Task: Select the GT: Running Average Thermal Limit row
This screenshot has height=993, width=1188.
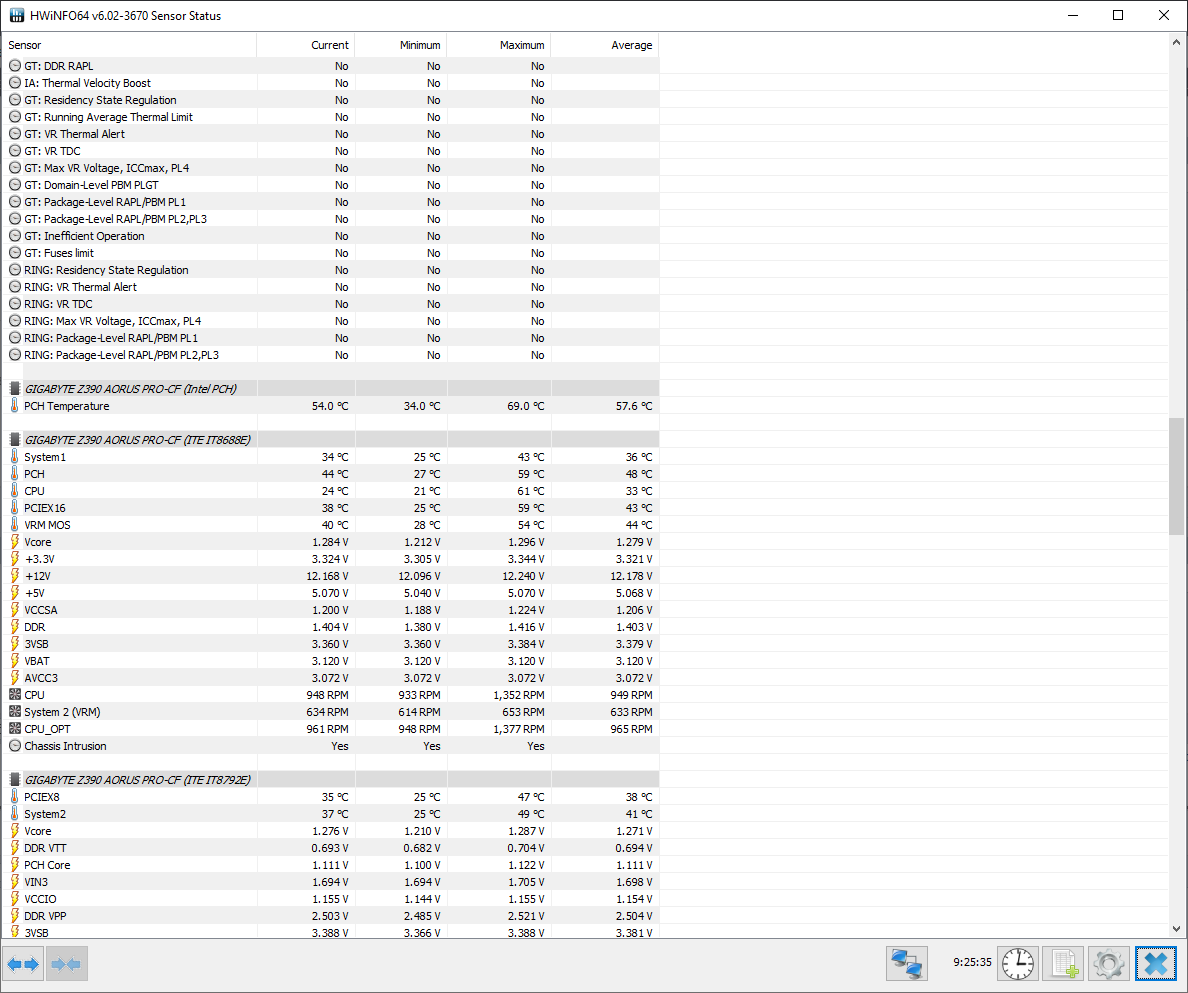Action: point(330,117)
